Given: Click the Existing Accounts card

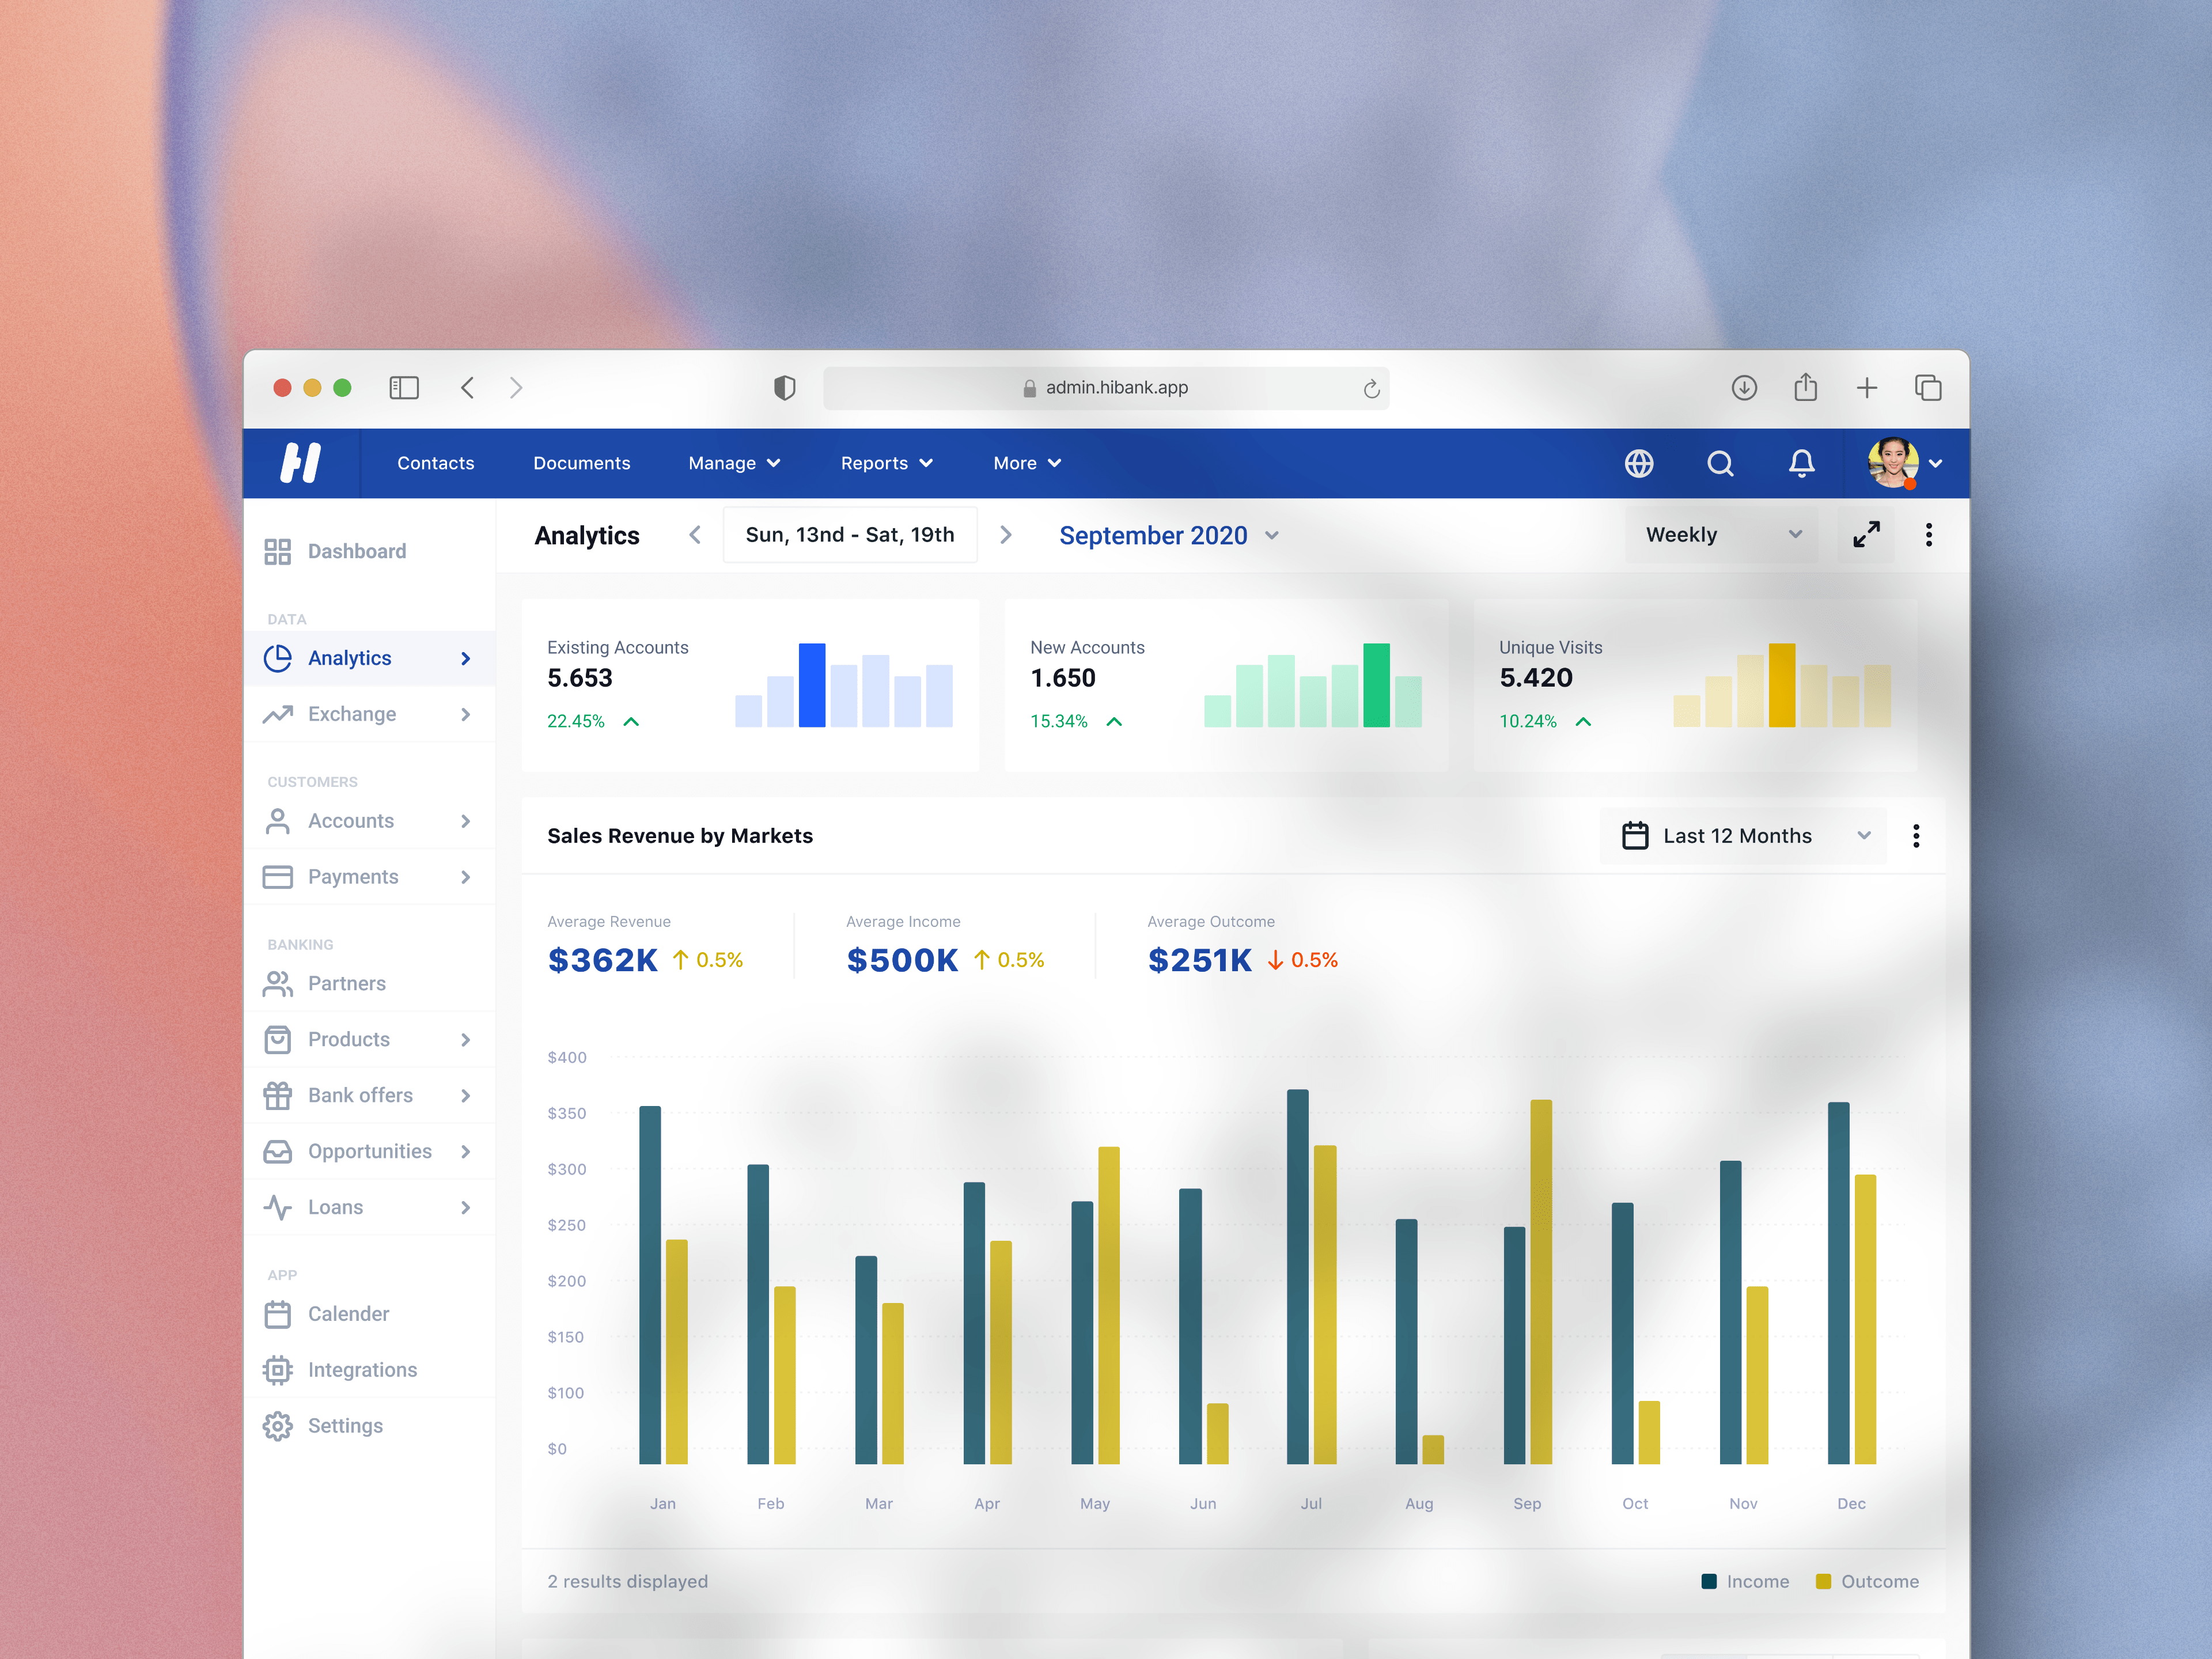Looking at the screenshot, I should pos(750,685).
